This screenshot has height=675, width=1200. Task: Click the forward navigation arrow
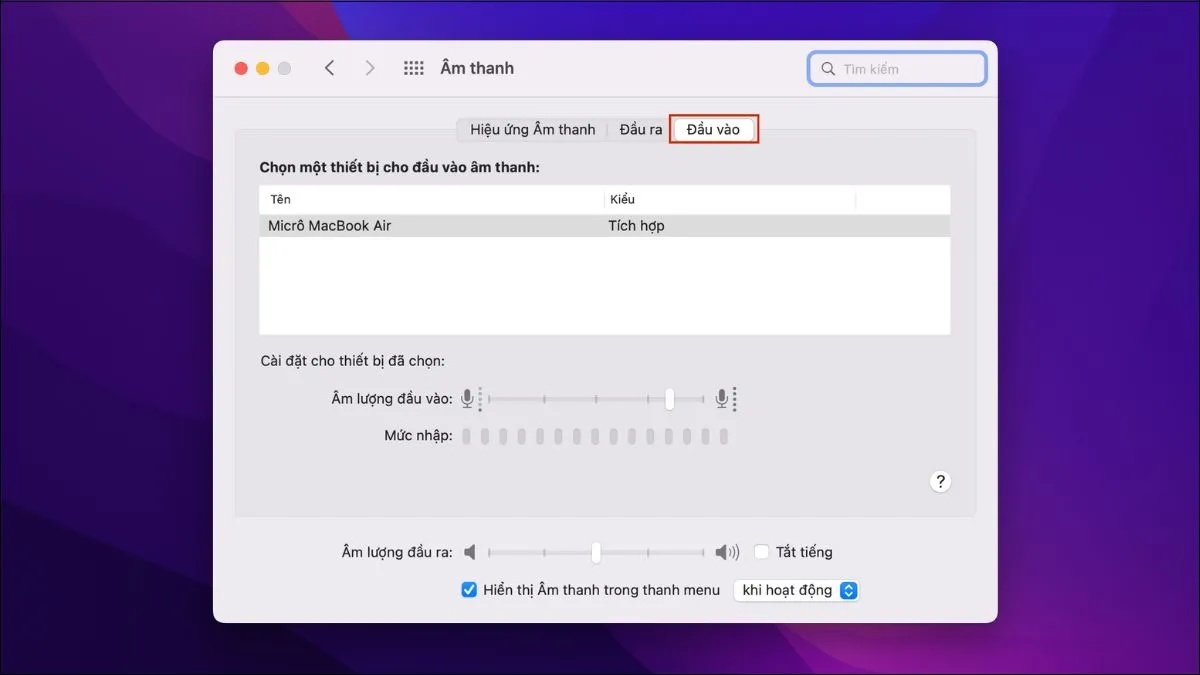click(370, 68)
